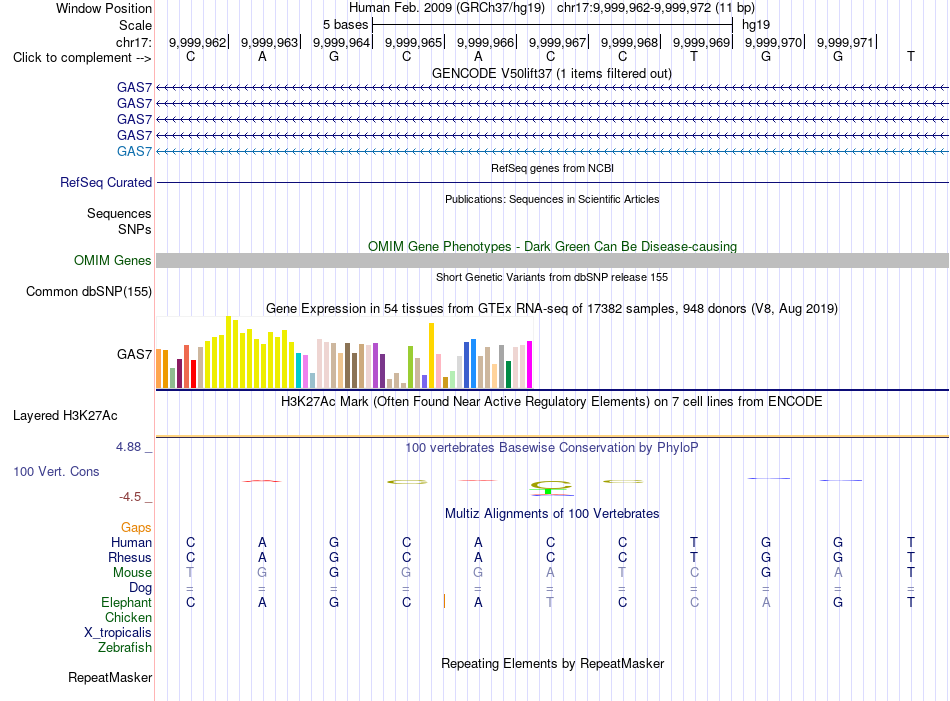Click the 'RepeatMasker' track label
This screenshot has width=950, height=701.
(110, 677)
